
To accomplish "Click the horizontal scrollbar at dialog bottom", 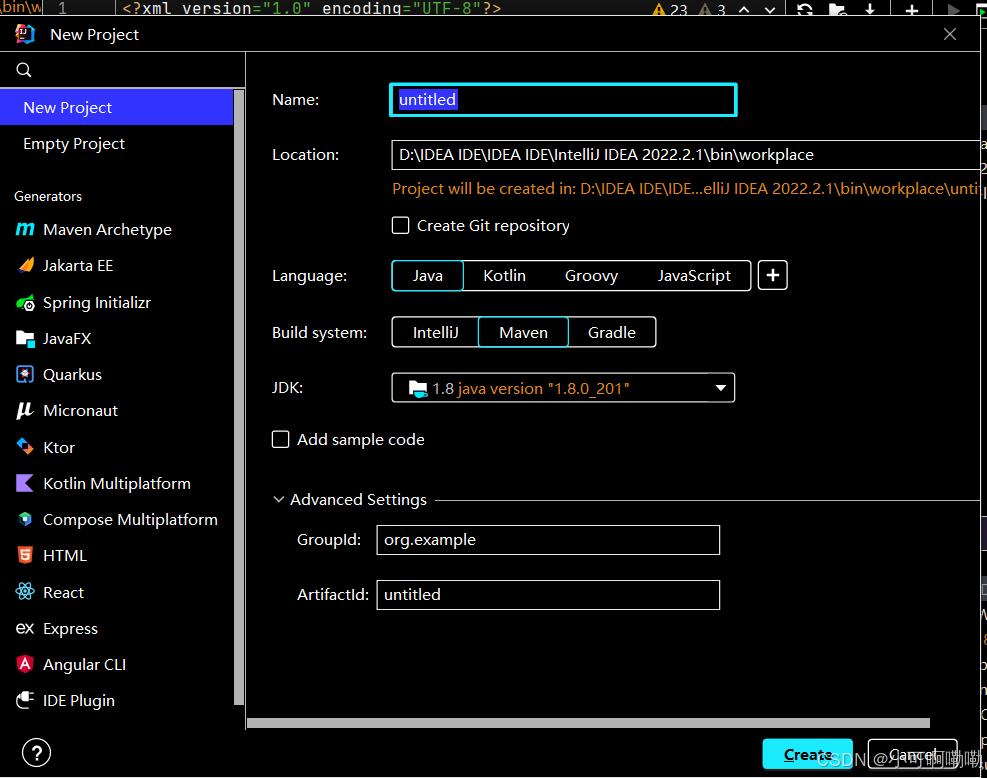I will click(588, 723).
